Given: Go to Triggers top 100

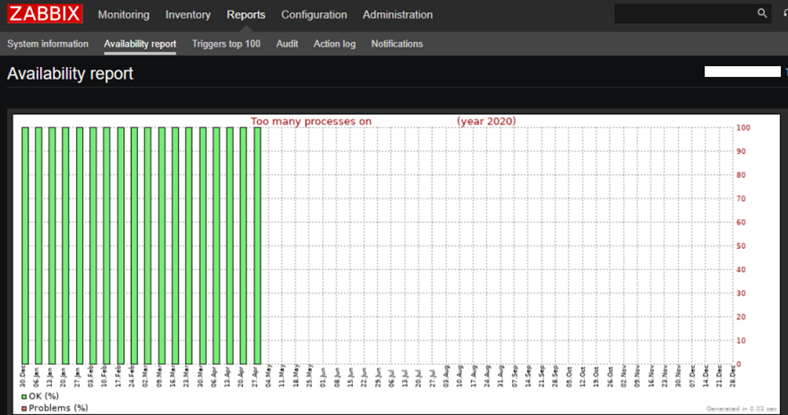Looking at the screenshot, I should (226, 44).
